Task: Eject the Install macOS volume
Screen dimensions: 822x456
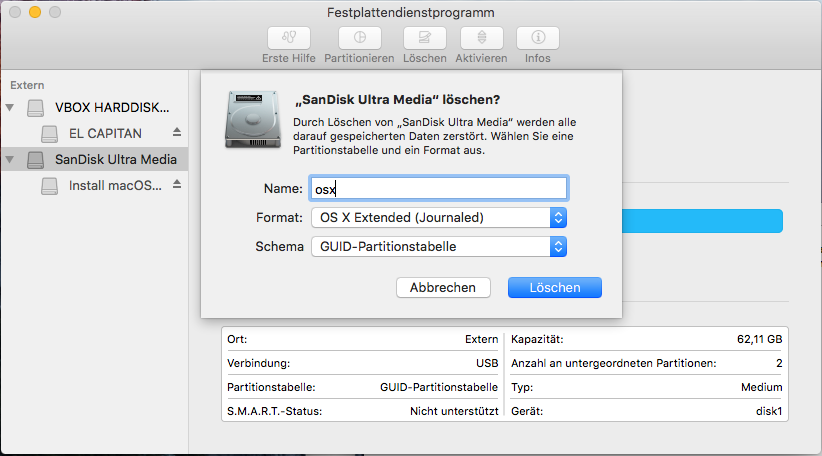Action: coord(177,184)
